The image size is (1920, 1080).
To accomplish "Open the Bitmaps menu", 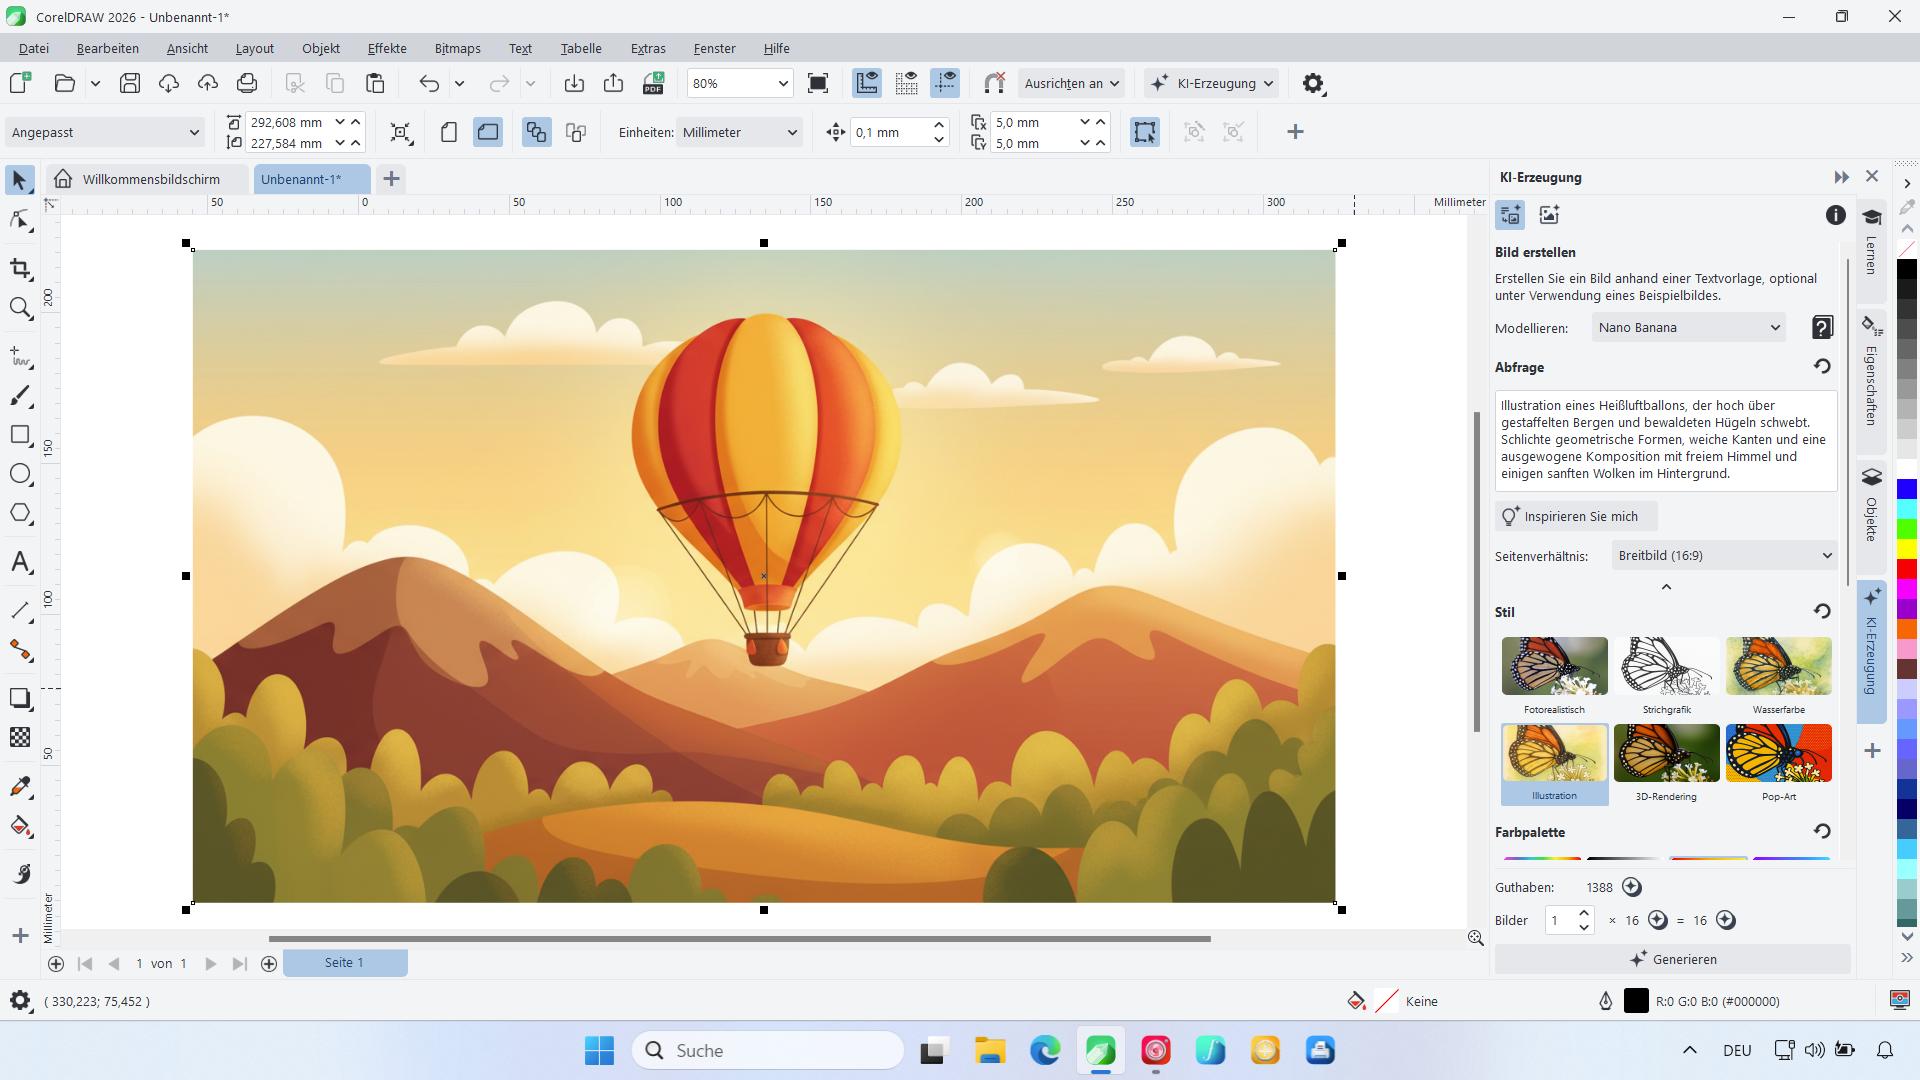I will (457, 48).
